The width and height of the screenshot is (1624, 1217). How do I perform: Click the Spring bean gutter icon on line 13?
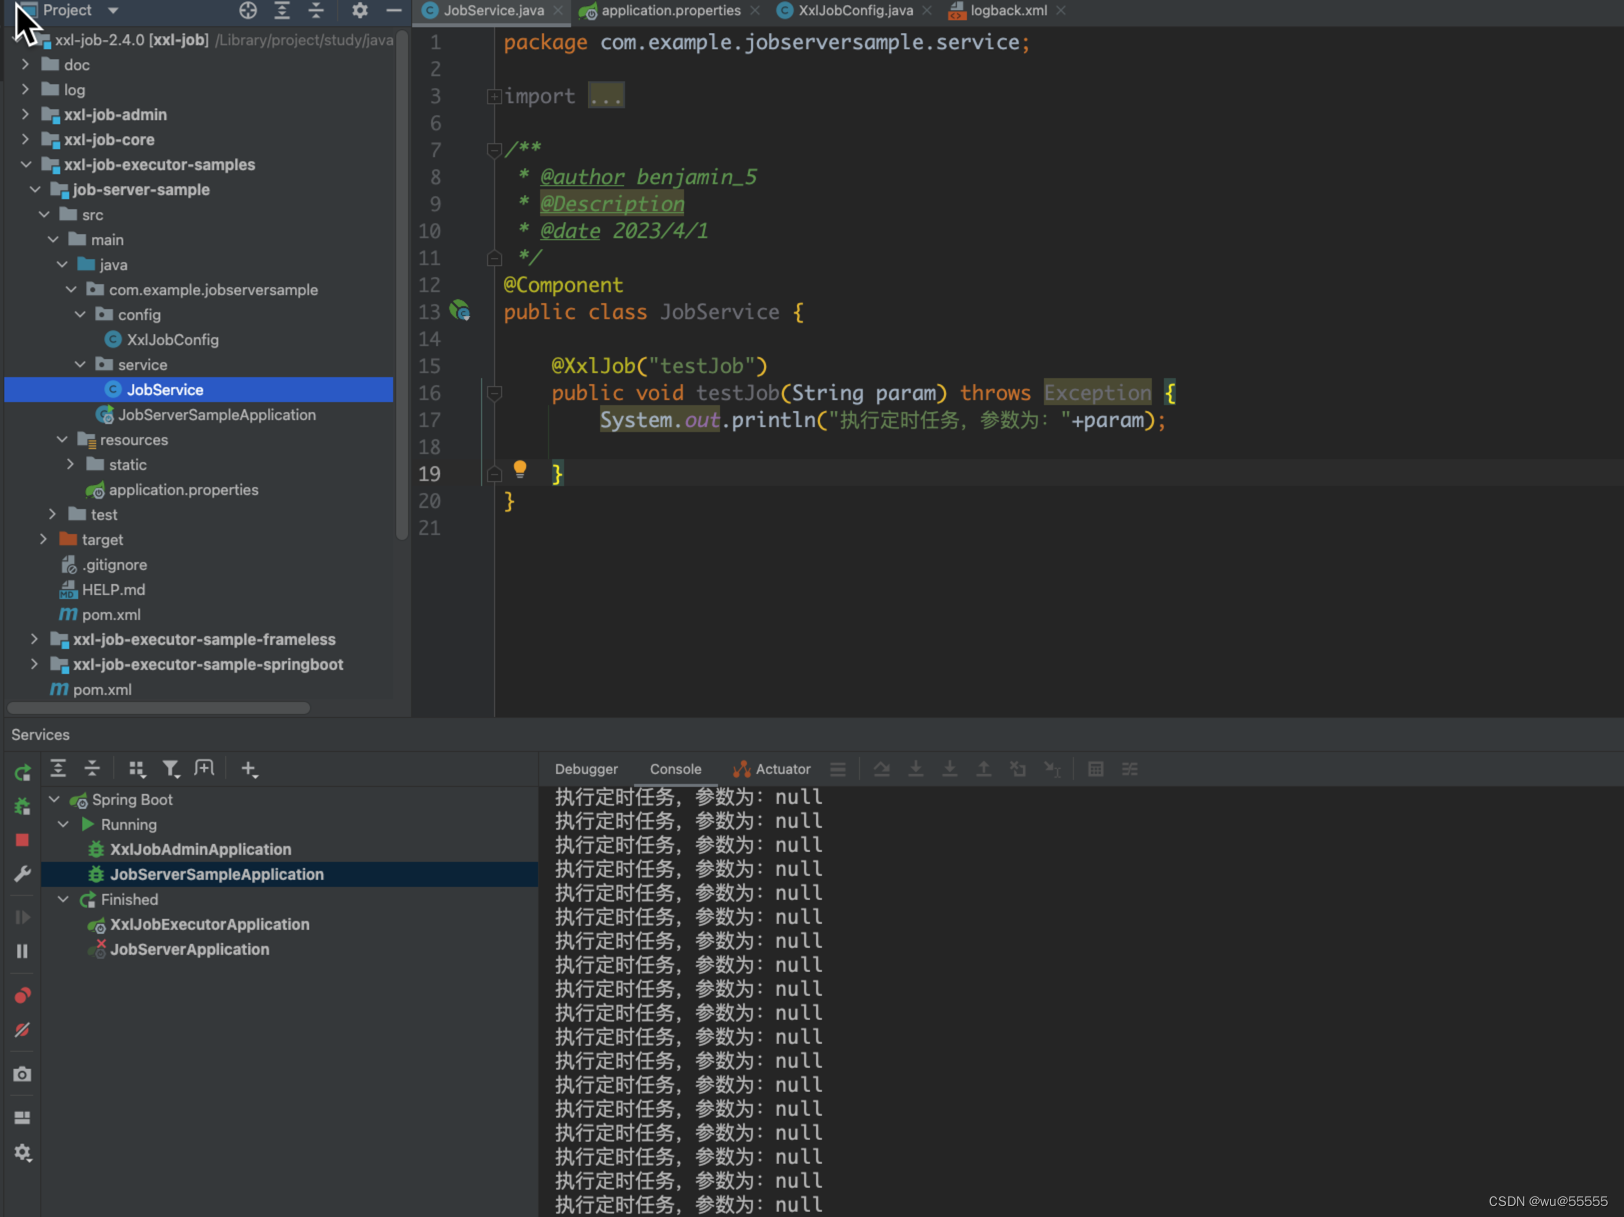(460, 311)
